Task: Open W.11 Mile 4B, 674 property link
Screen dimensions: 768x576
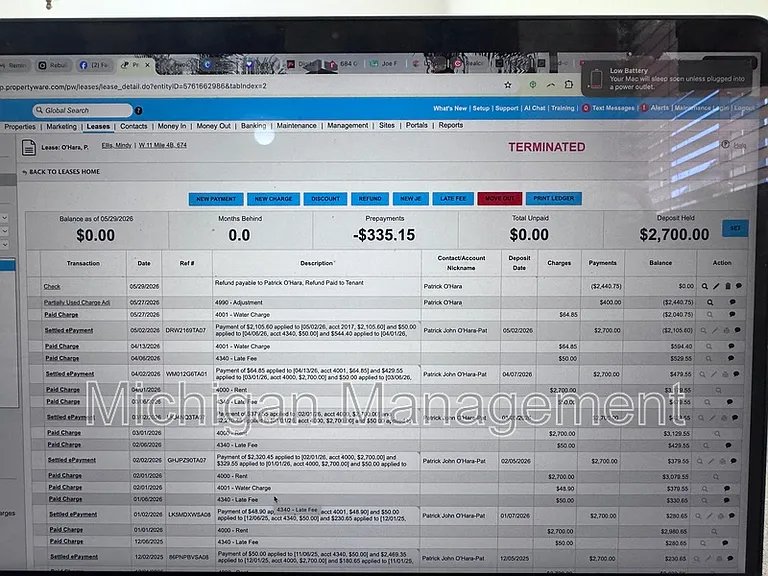Action: 163,145
